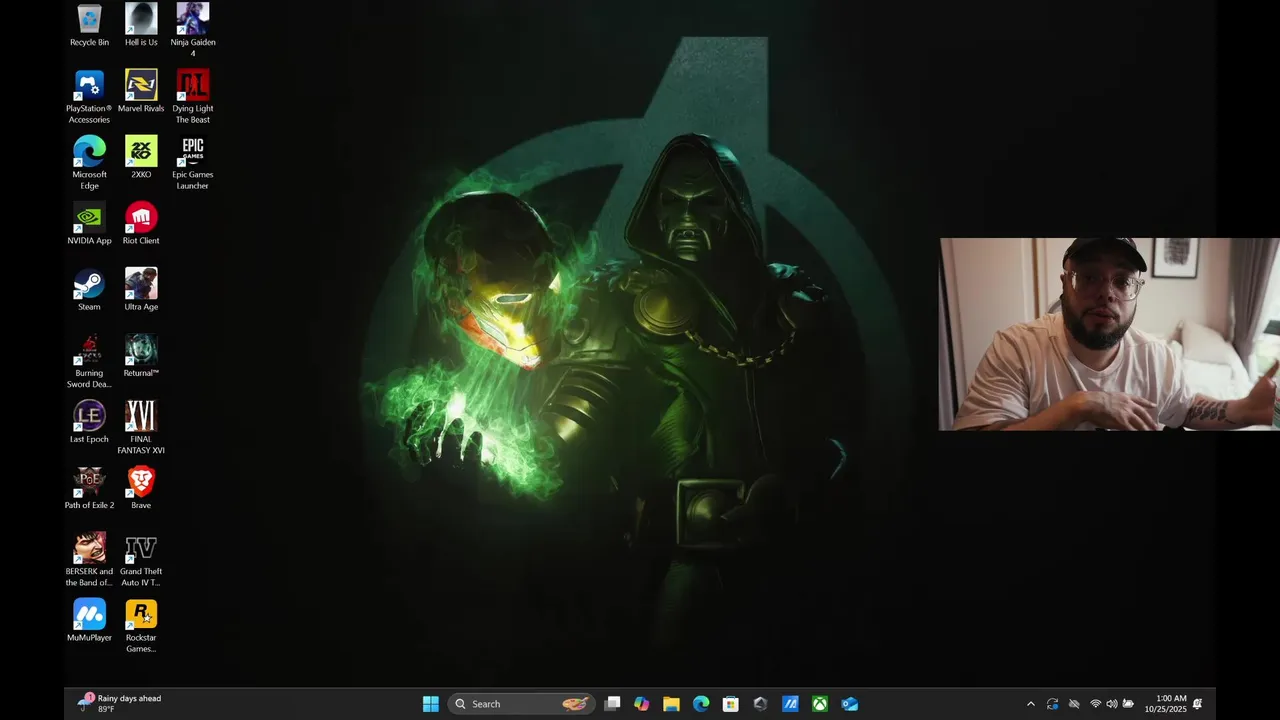The width and height of the screenshot is (1280, 720).
Task: Open Outlook from the taskbar
Action: click(849, 704)
